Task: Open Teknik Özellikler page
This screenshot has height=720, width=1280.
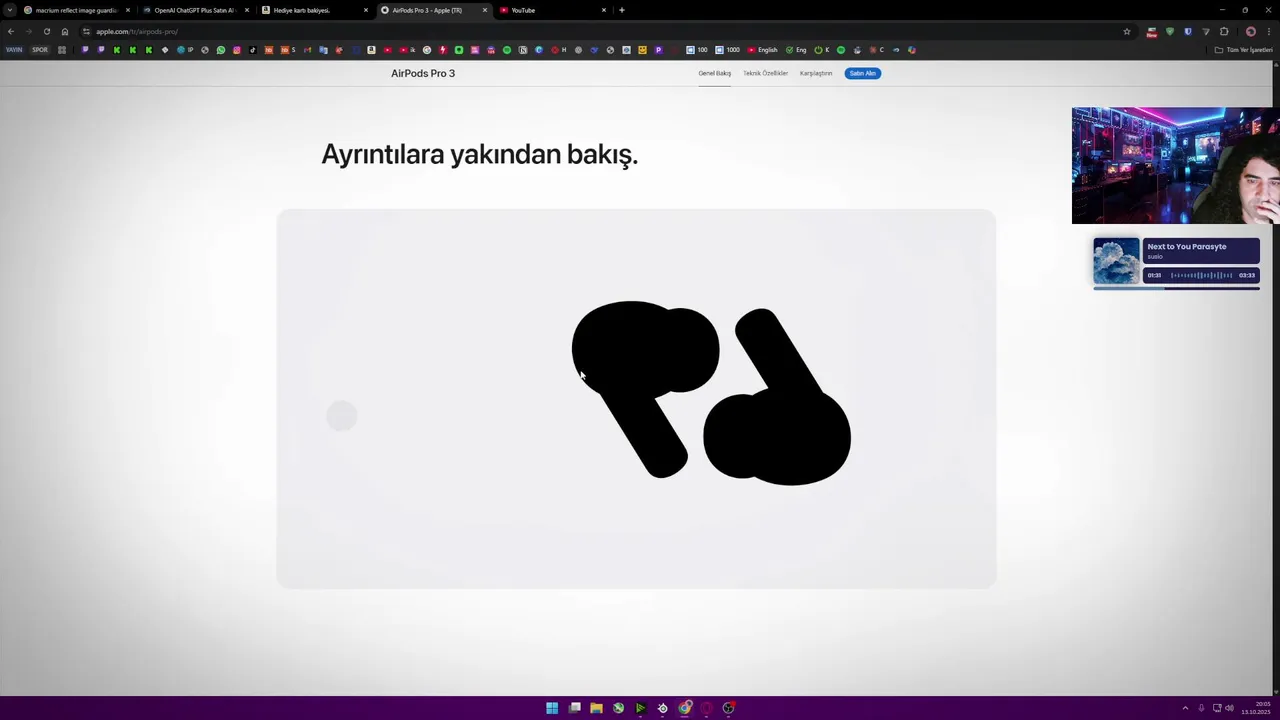Action: [765, 73]
